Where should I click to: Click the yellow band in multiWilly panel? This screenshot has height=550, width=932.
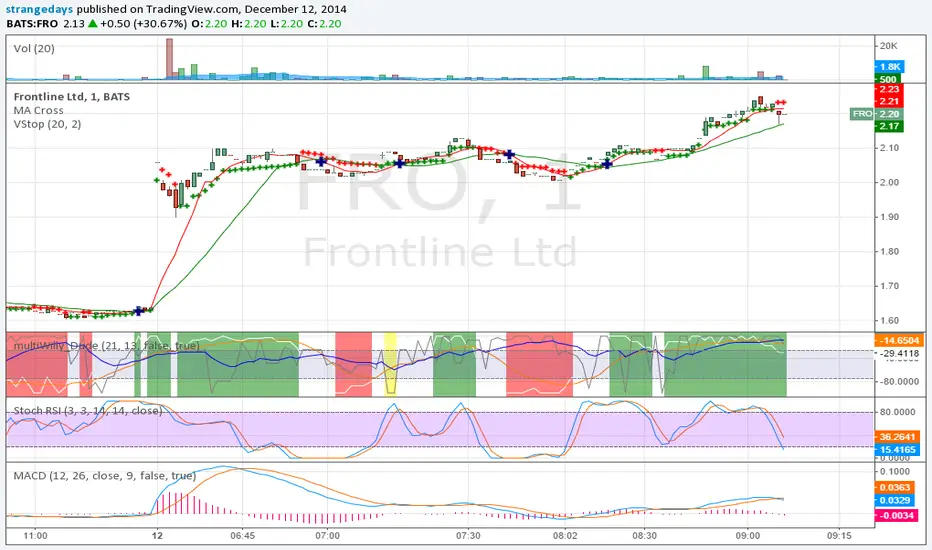click(390, 364)
